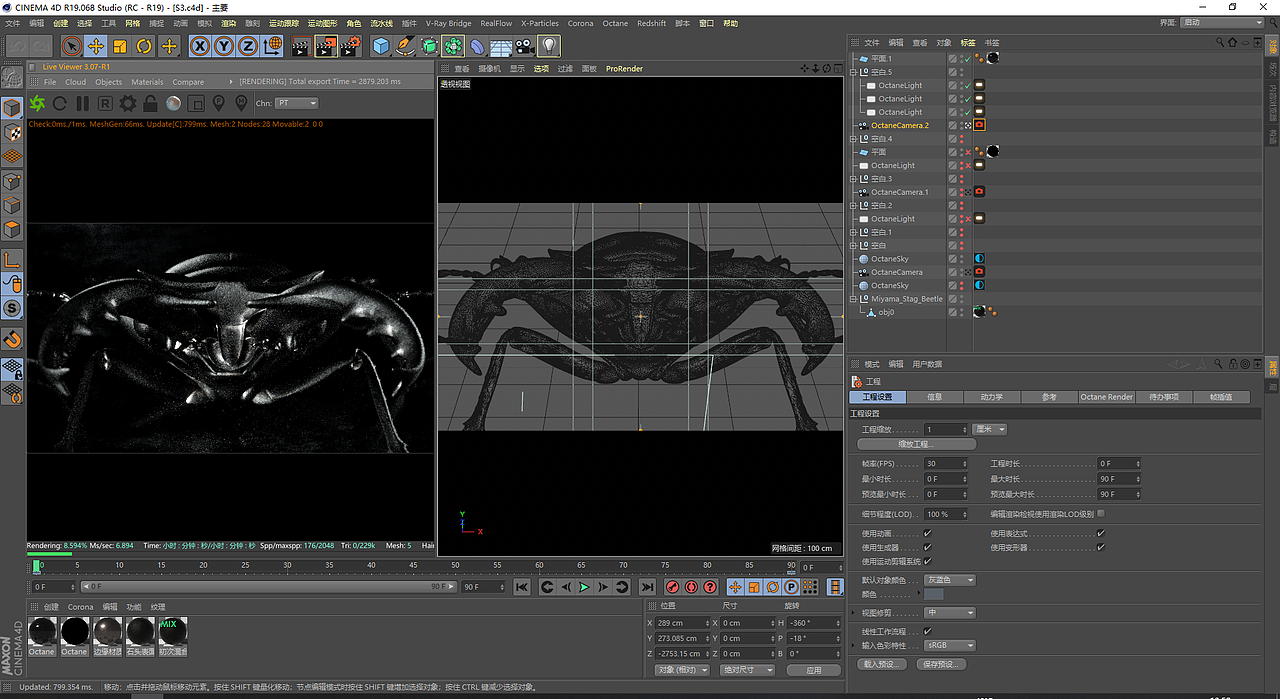This screenshot has height=699, width=1280.
Task: Click the 保存预设... button
Action: 942,664
